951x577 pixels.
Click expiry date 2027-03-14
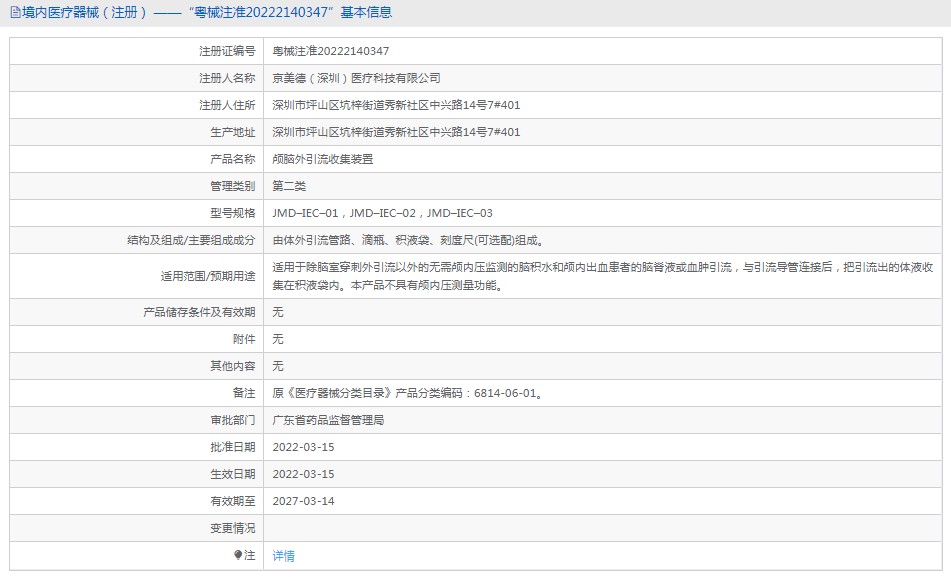303,501
